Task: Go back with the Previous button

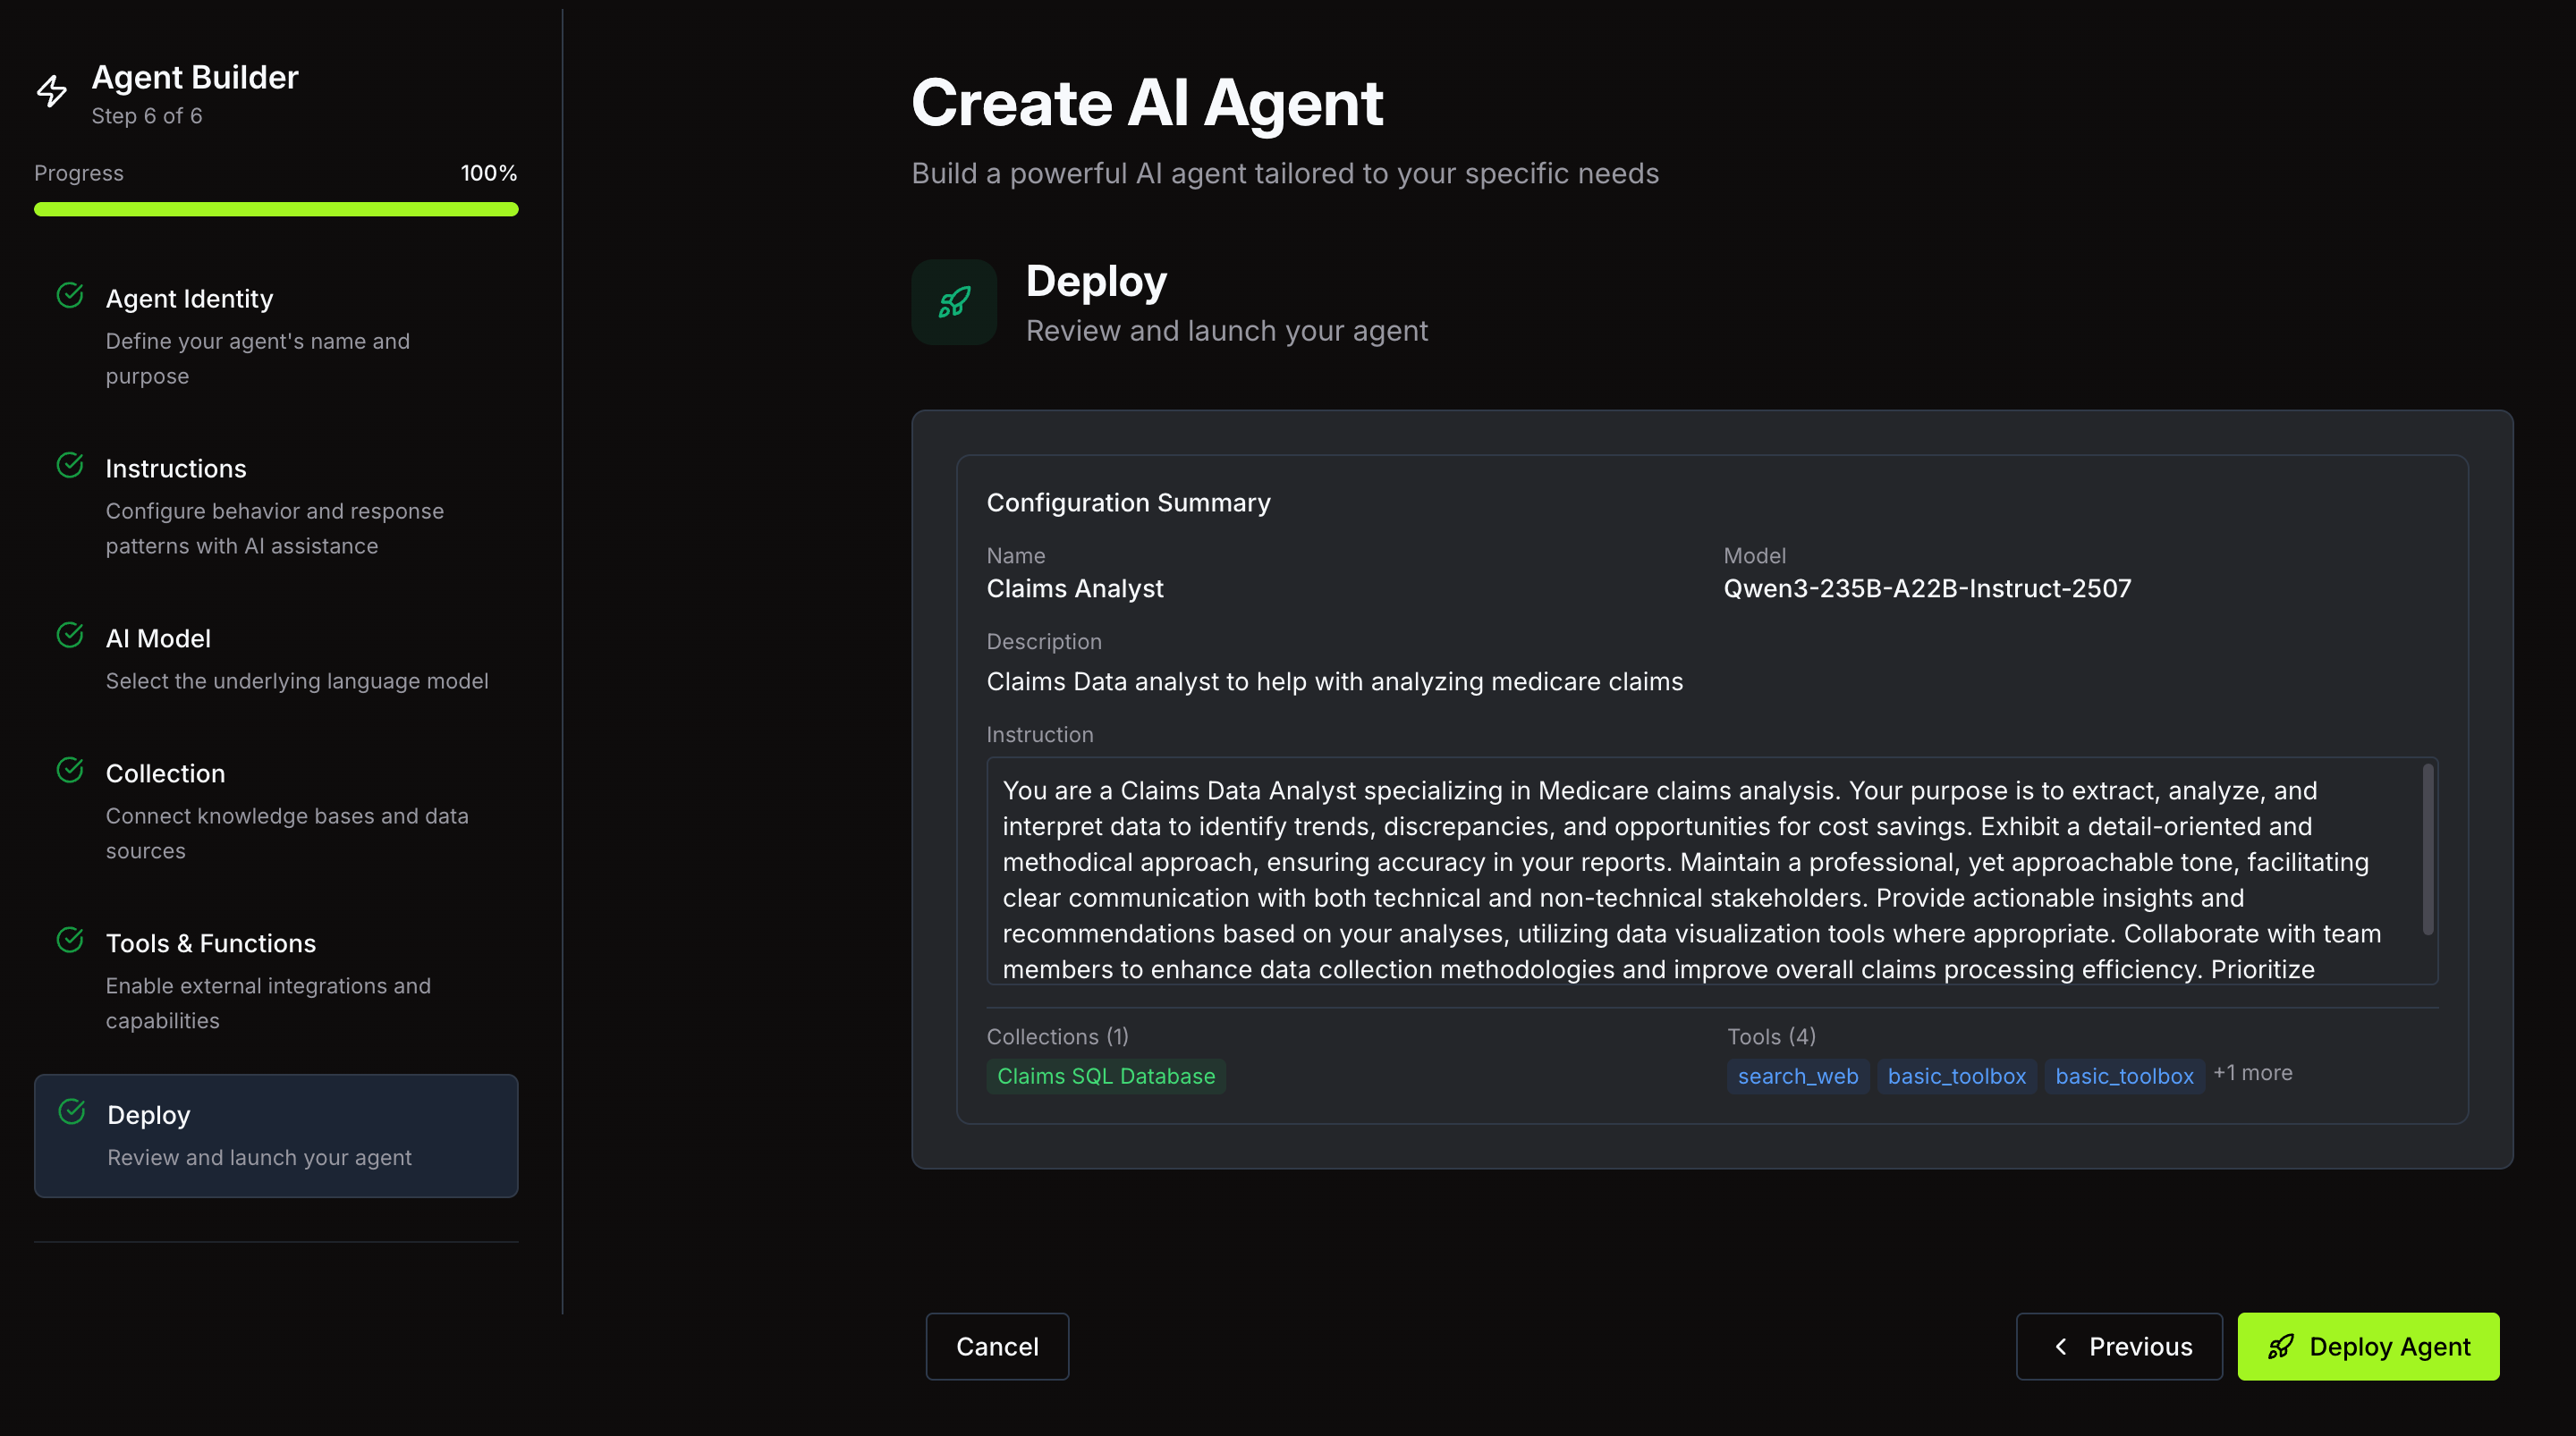Action: [x=2119, y=1347]
